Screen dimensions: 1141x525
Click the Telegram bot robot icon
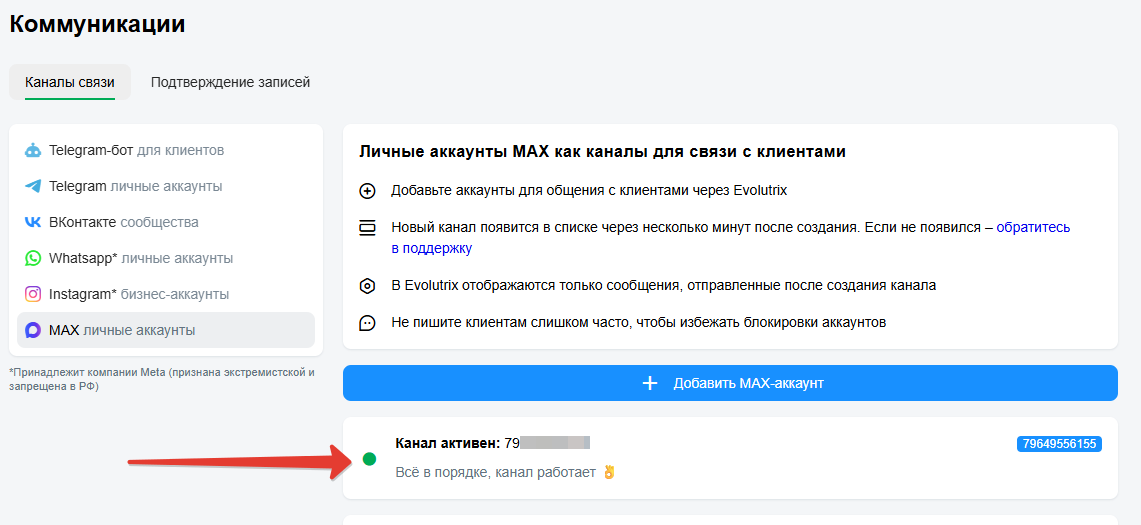pyautogui.click(x=33, y=151)
